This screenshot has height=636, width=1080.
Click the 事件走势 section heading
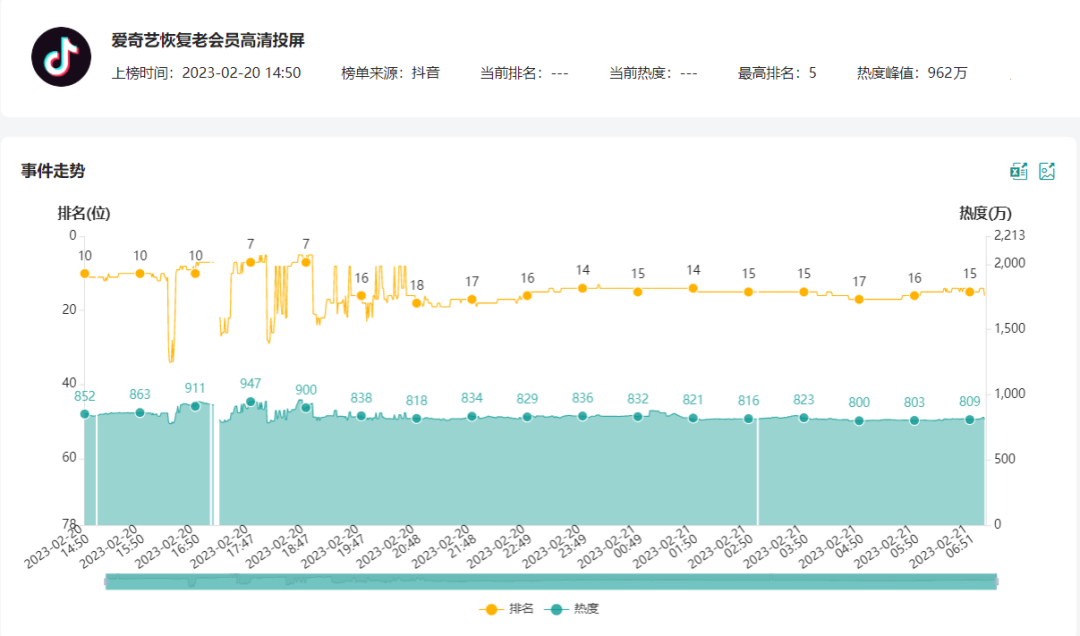click(x=53, y=171)
